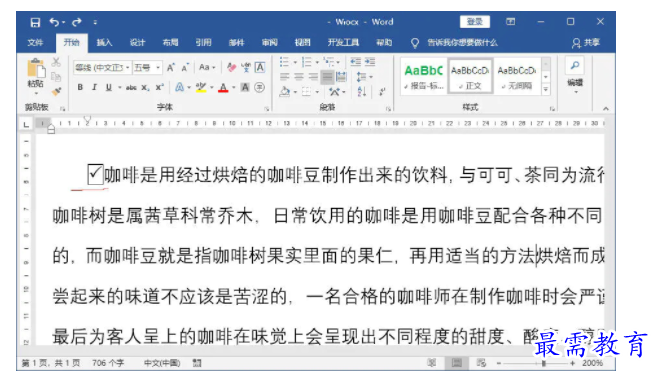Toggle Italic formatting

[x=94, y=87]
